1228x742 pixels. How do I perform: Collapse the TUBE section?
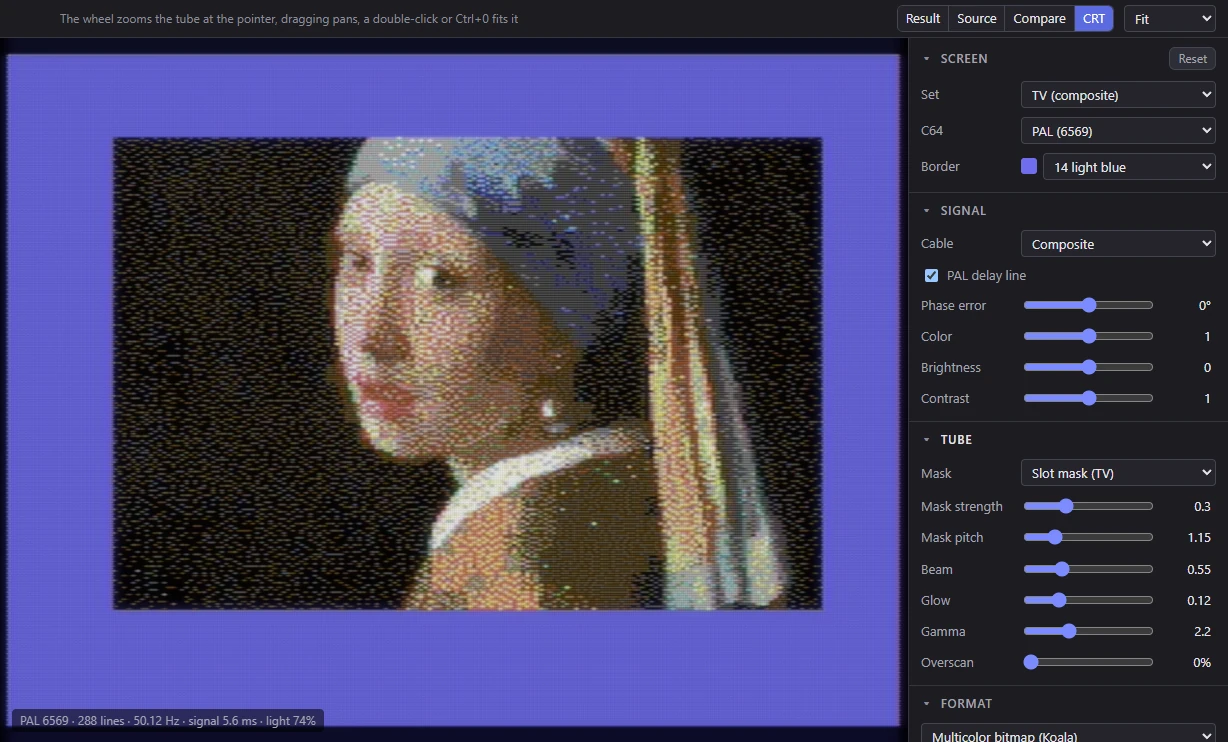point(947,440)
